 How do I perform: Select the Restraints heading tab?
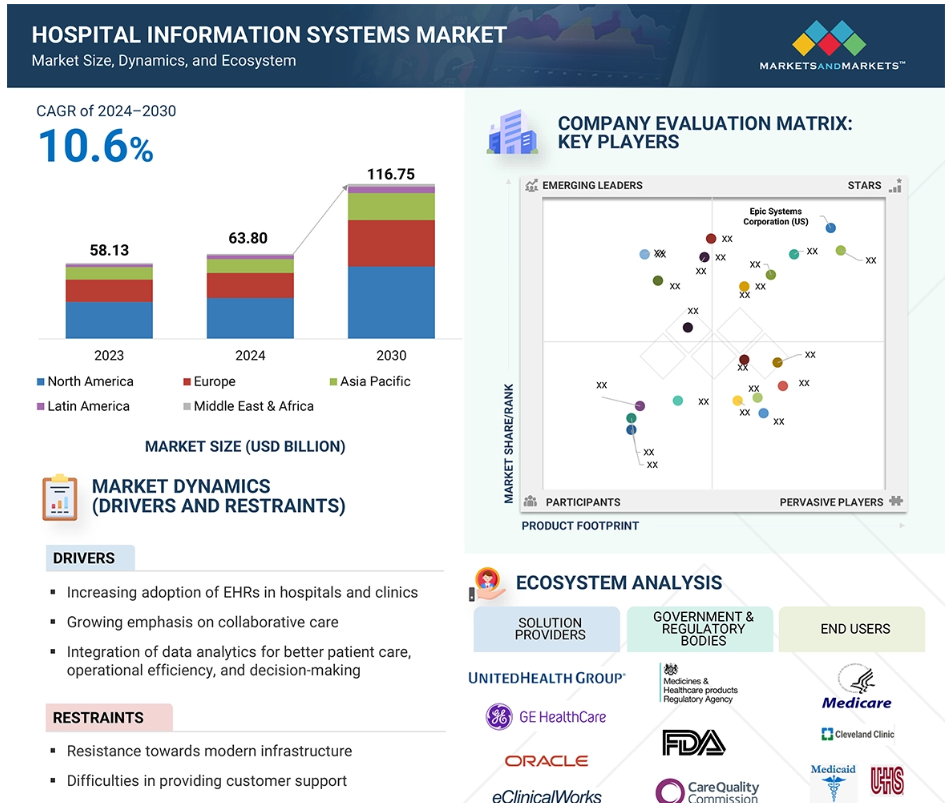(x=109, y=718)
